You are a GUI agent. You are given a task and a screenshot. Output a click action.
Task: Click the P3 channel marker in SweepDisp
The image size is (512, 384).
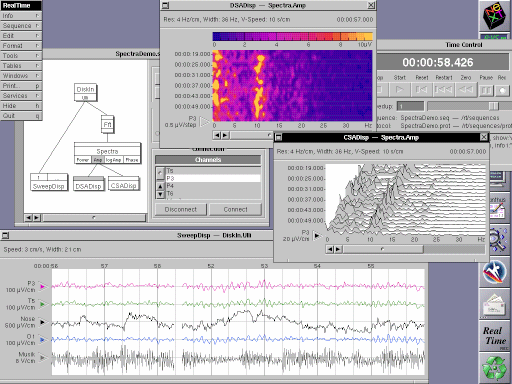(x=42, y=286)
